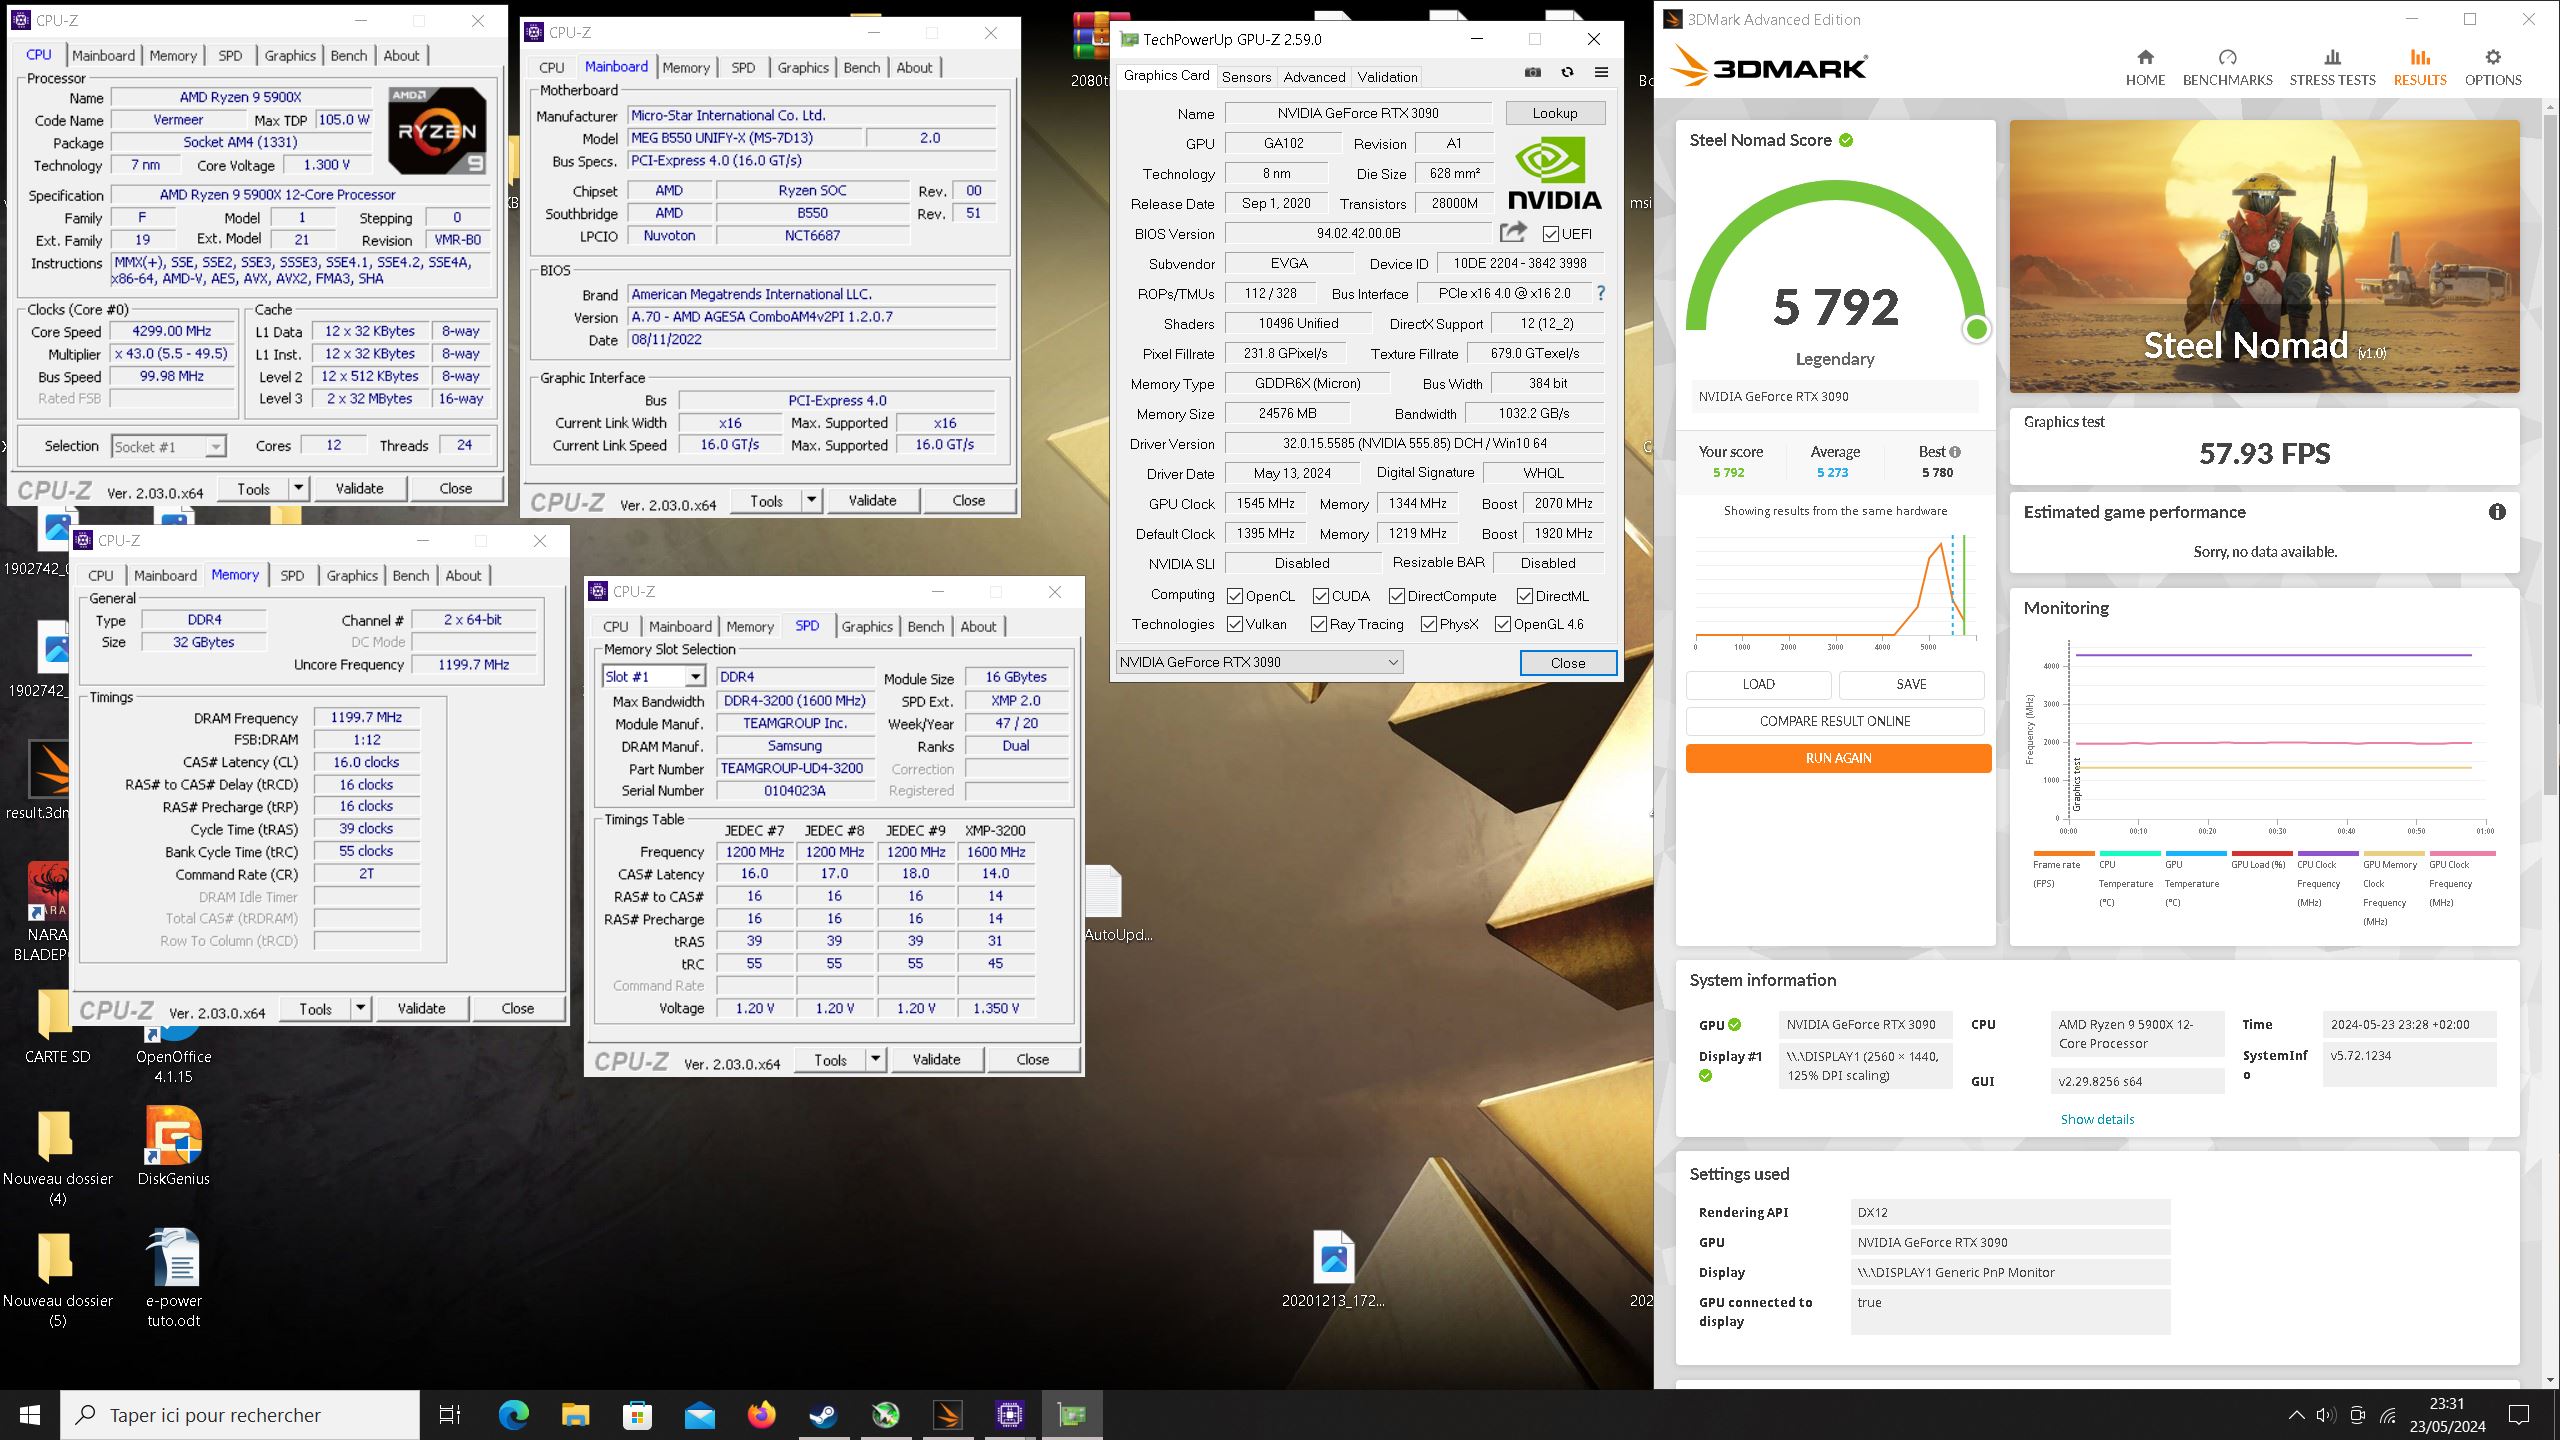Refresh GPU-Z data with refresh icon

(x=1567, y=73)
